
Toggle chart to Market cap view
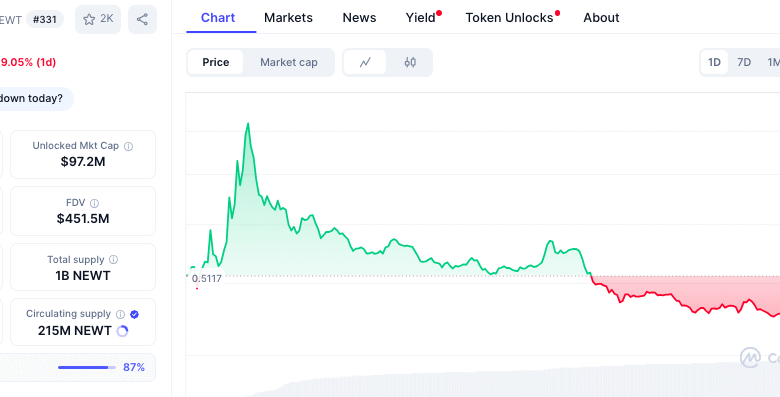pos(289,62)
